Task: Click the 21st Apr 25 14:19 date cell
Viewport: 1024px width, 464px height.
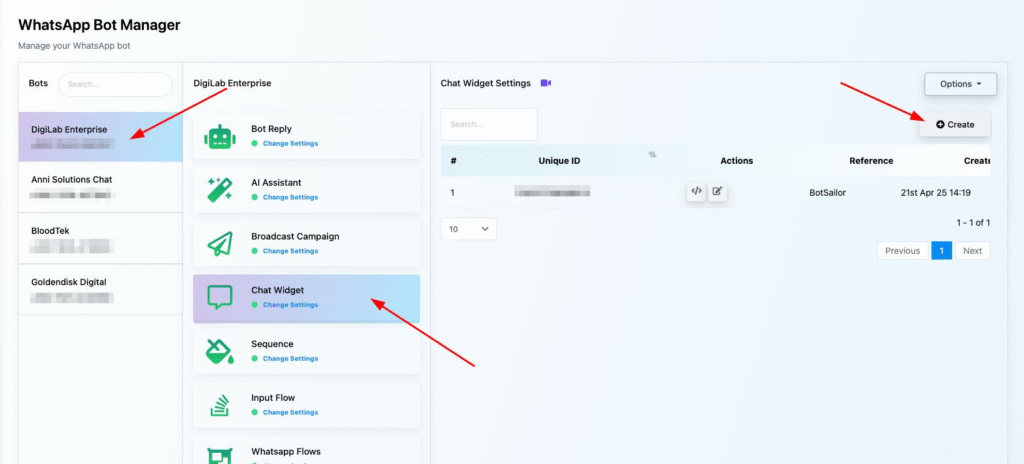Action: point(935,193)
